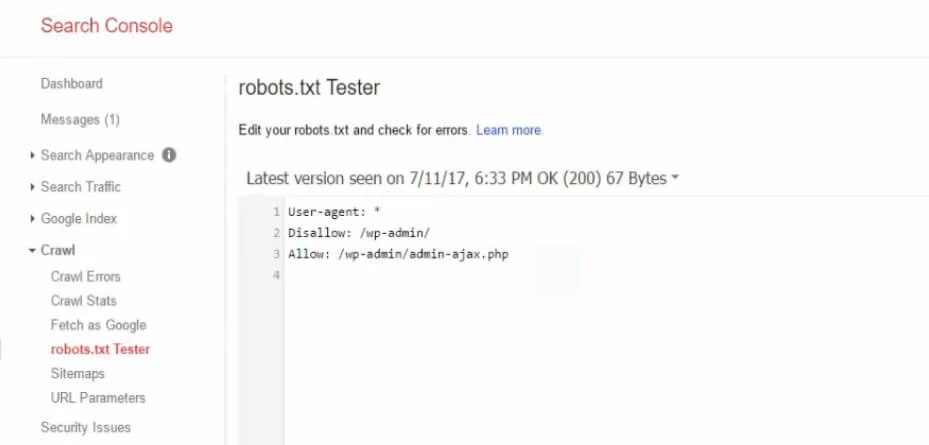Open URL Parameters settings
This screenshot has width=929, height=445.
pyautogui.click(x=98, y=398)
